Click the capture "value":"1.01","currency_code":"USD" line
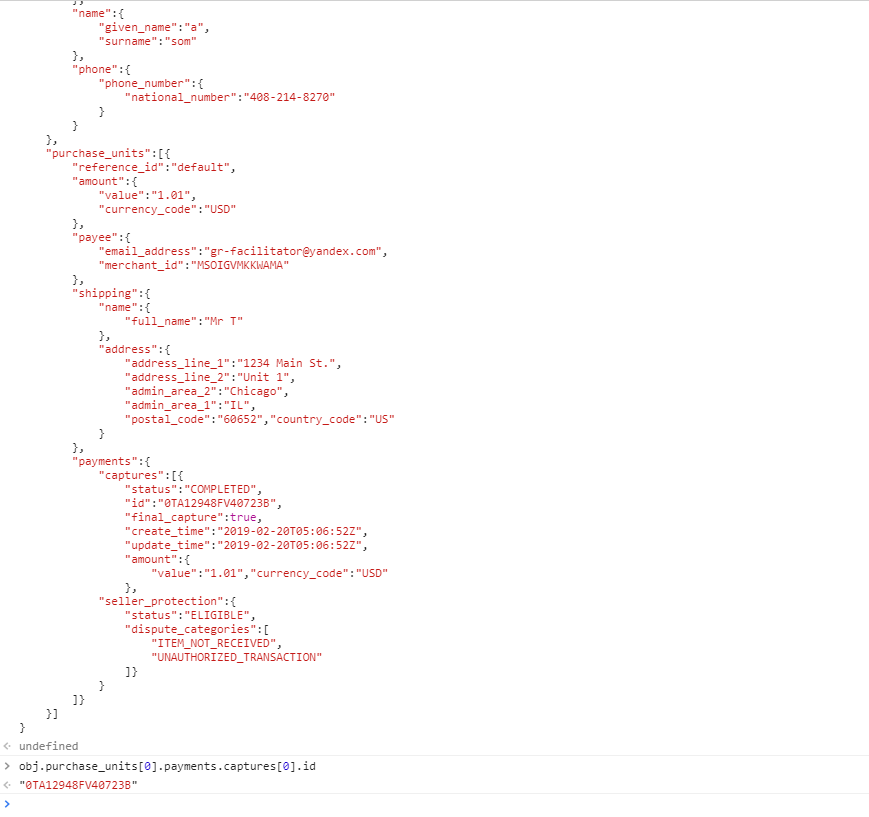The image size is (869, 817). 270,573
